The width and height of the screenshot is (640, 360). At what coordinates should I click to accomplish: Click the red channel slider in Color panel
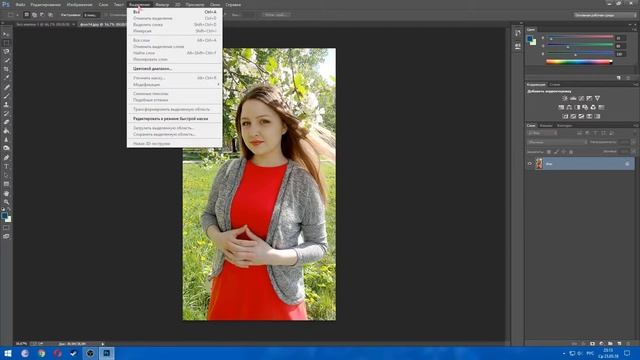point(580,38)
